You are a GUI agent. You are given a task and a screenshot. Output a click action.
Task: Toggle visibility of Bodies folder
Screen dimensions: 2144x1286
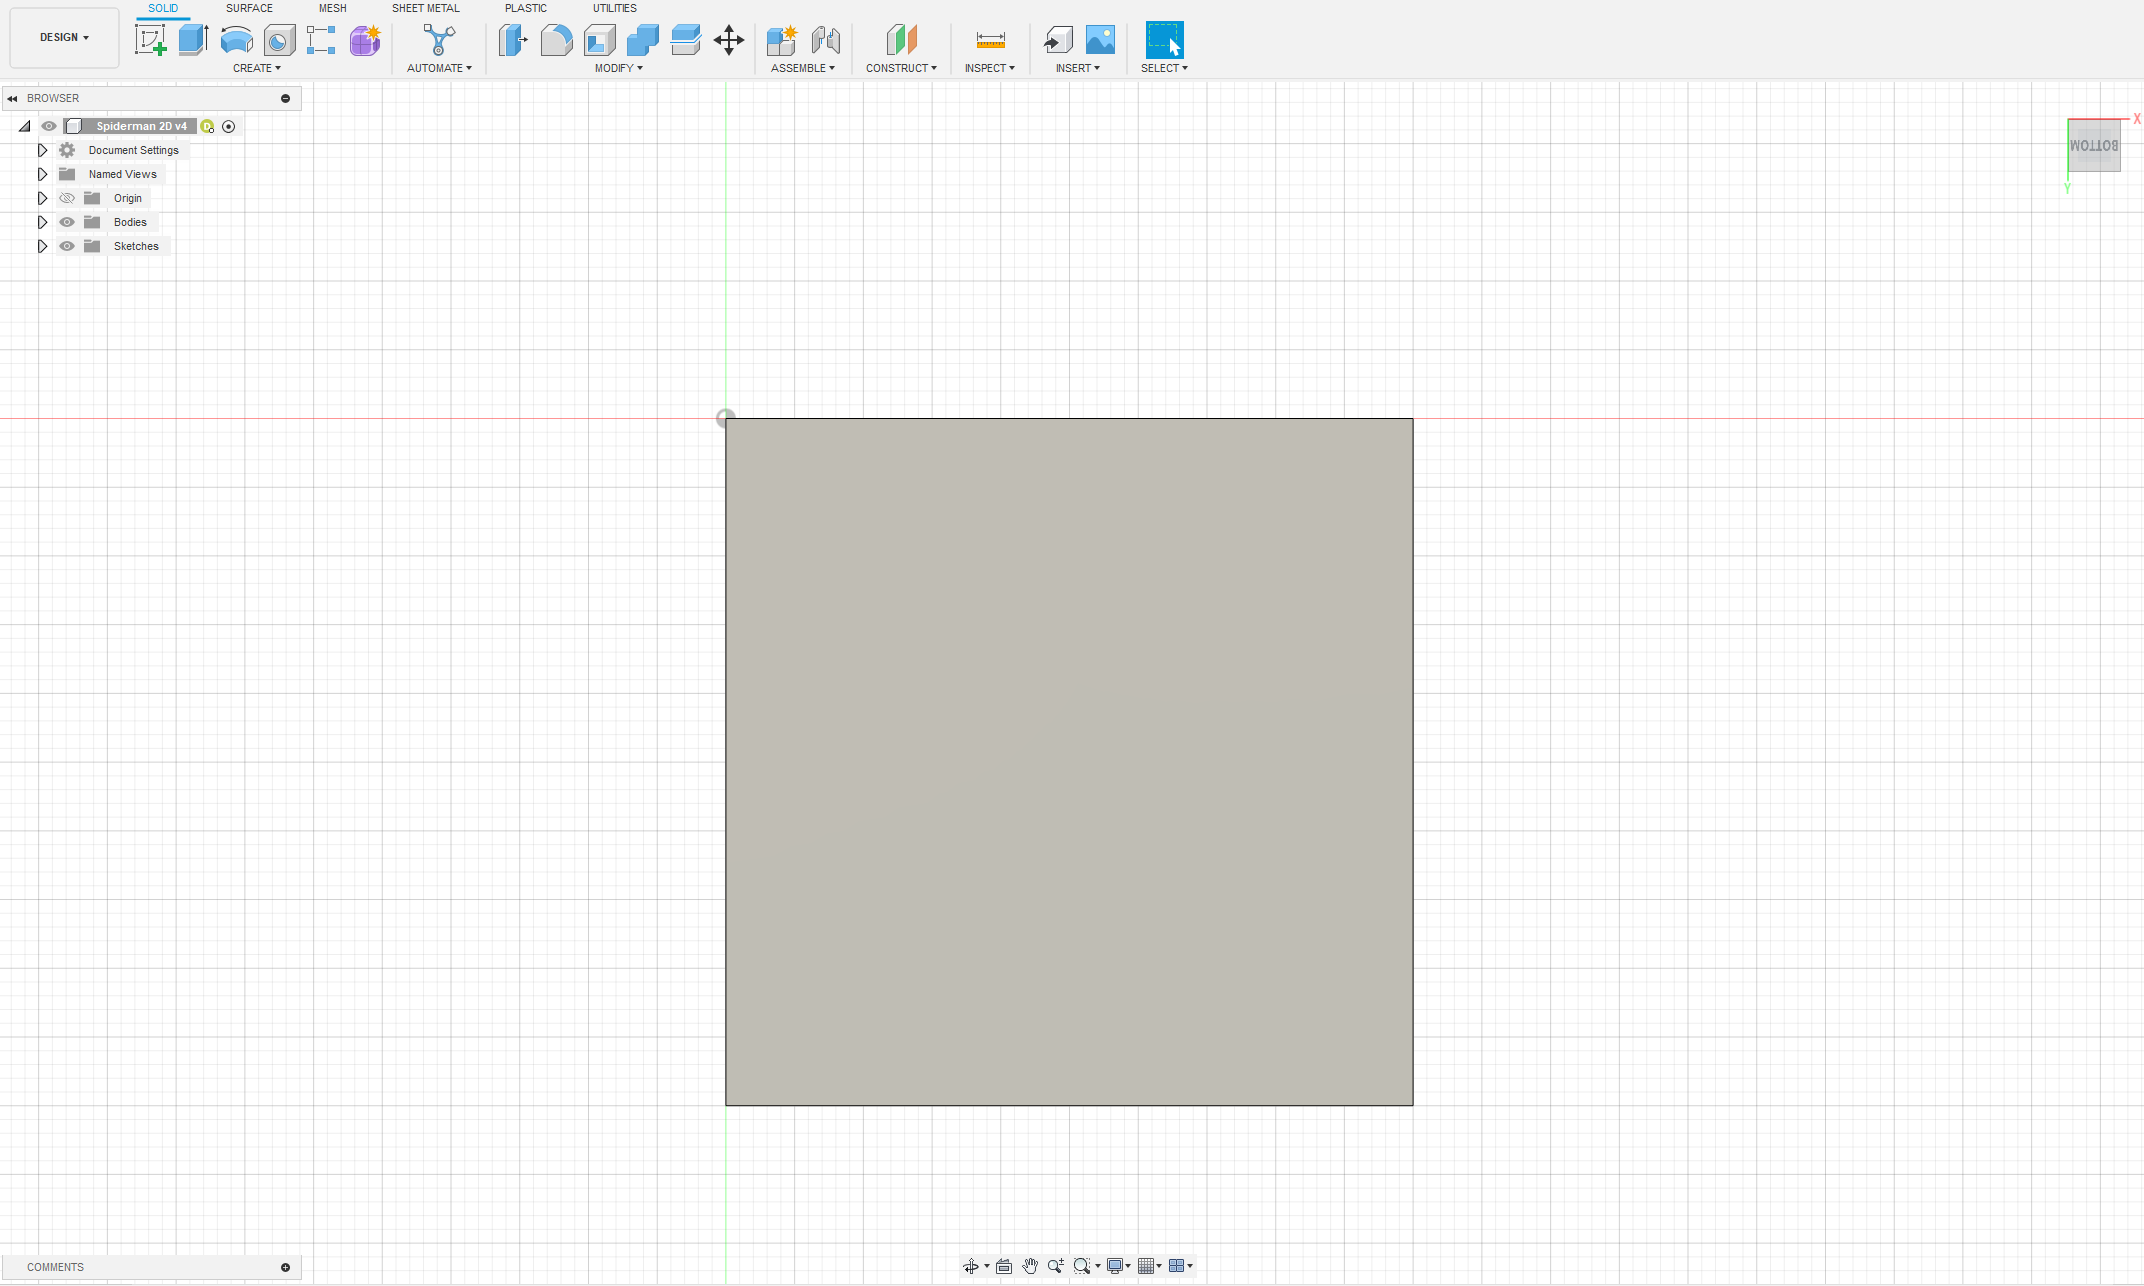coord(67,222)
